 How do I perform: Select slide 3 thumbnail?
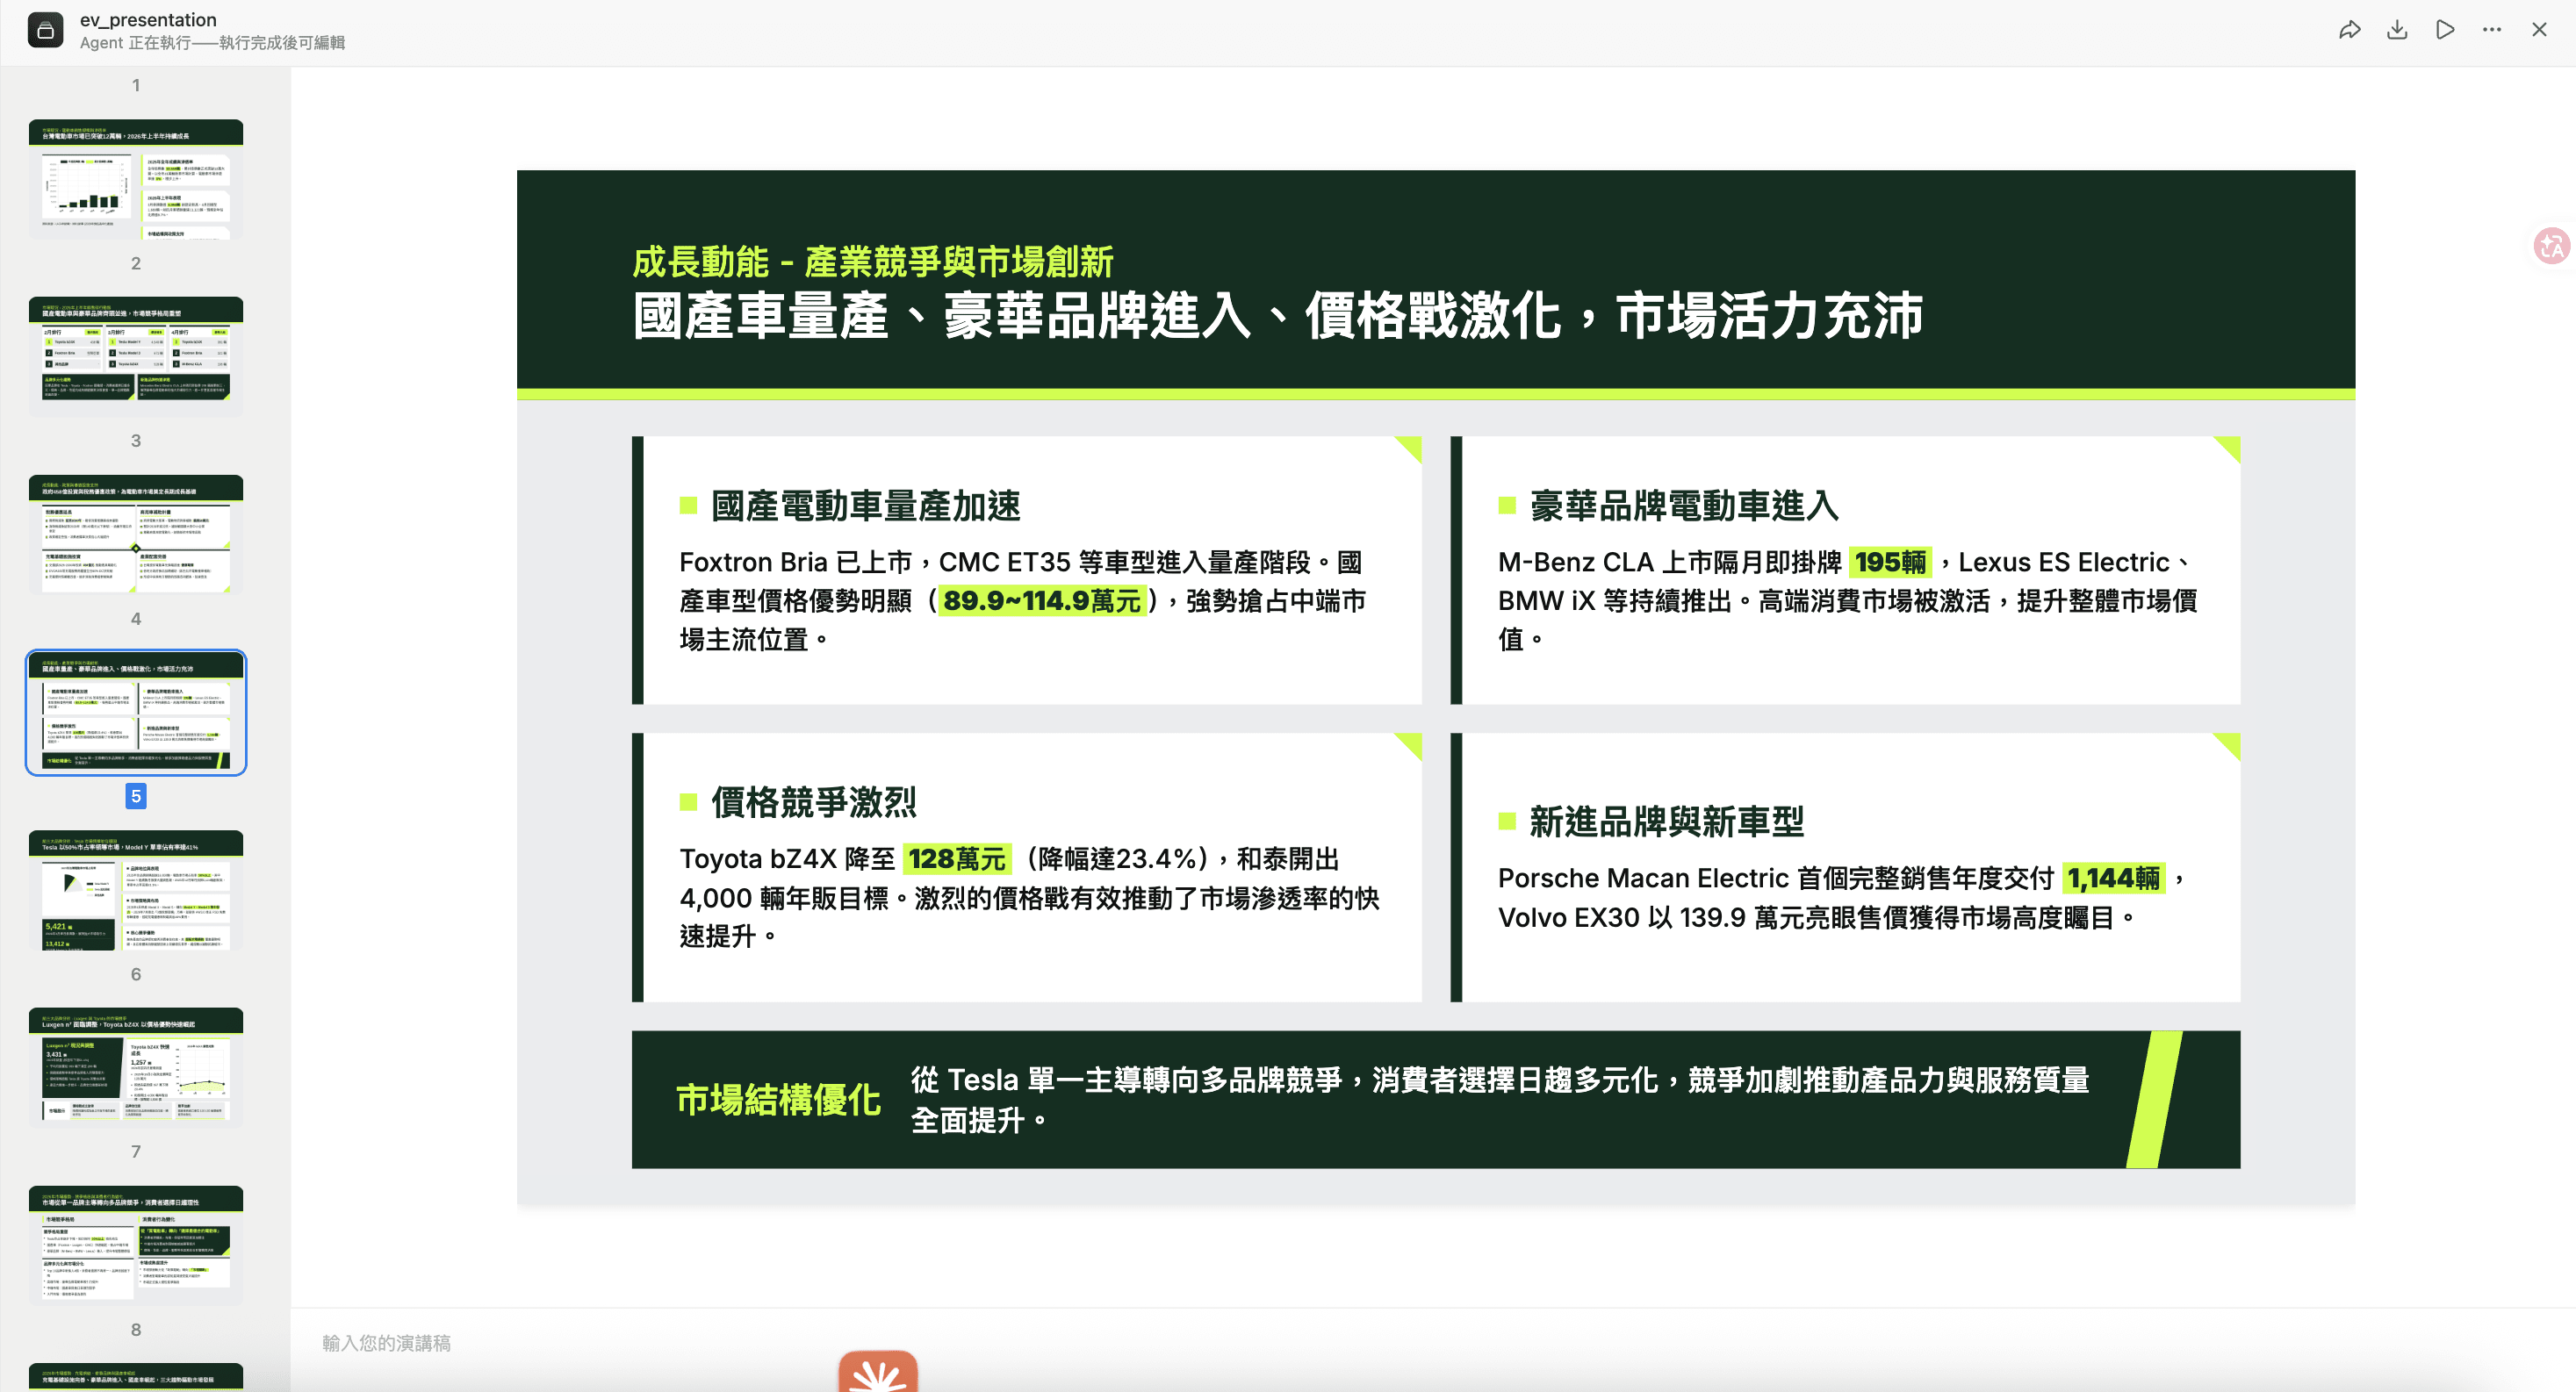coord(136,535)
